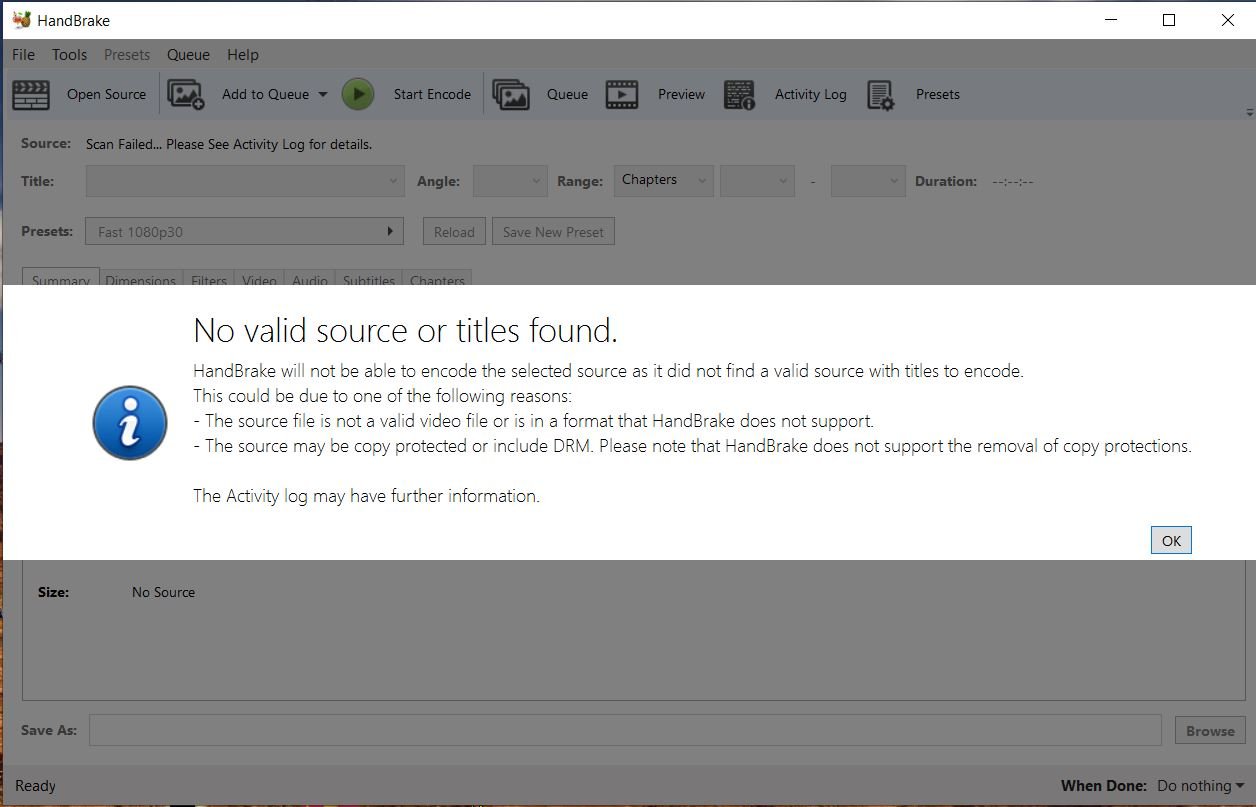
Task: Click into the Save As path field
Action: tap(625, 730)
